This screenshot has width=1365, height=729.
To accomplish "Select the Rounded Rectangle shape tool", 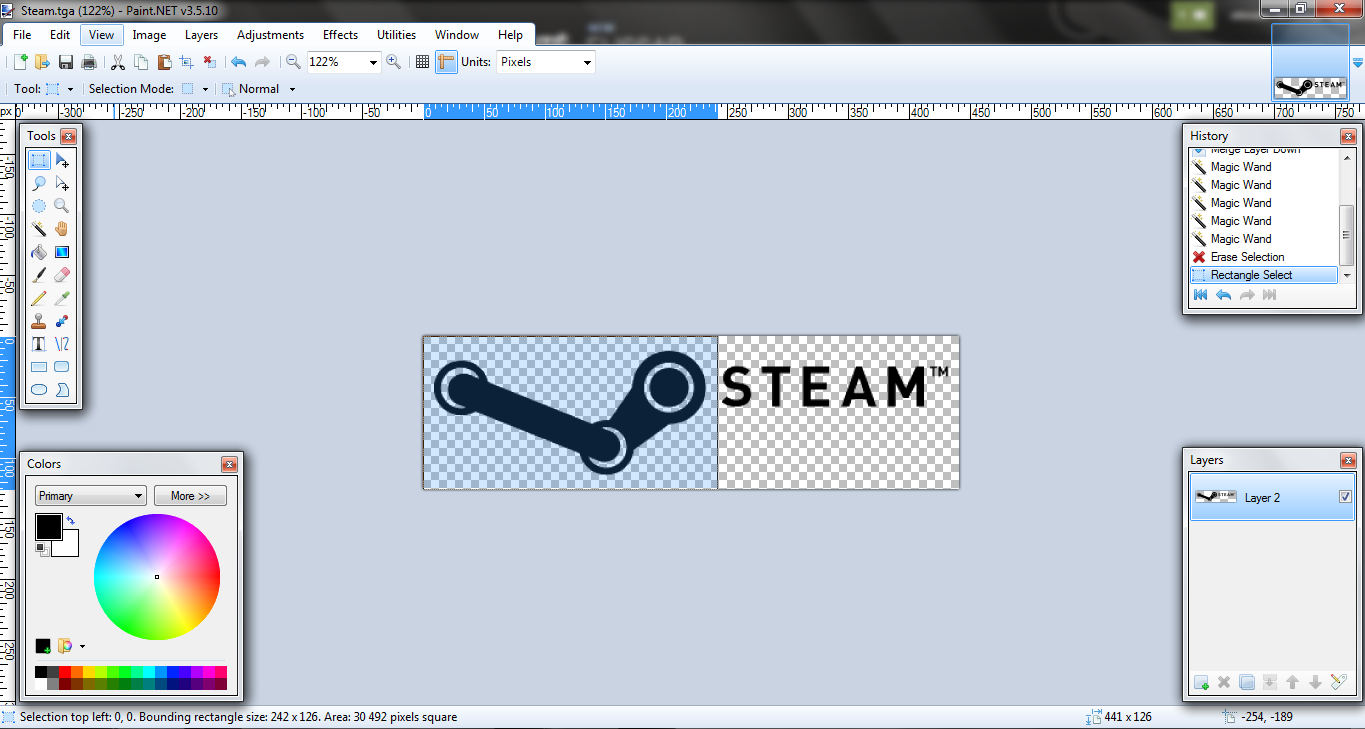I will 62,367.
